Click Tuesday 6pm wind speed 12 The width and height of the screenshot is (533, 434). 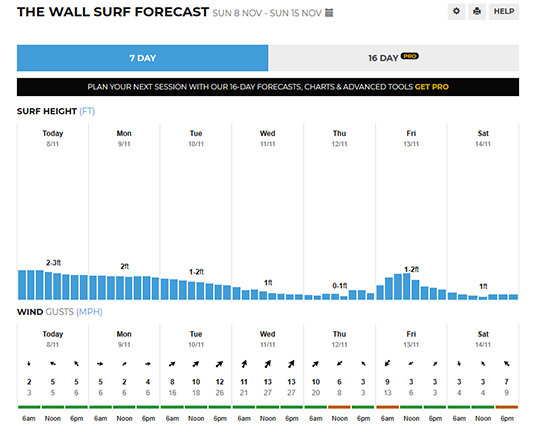pyautogui.click(x=220, y=382)
